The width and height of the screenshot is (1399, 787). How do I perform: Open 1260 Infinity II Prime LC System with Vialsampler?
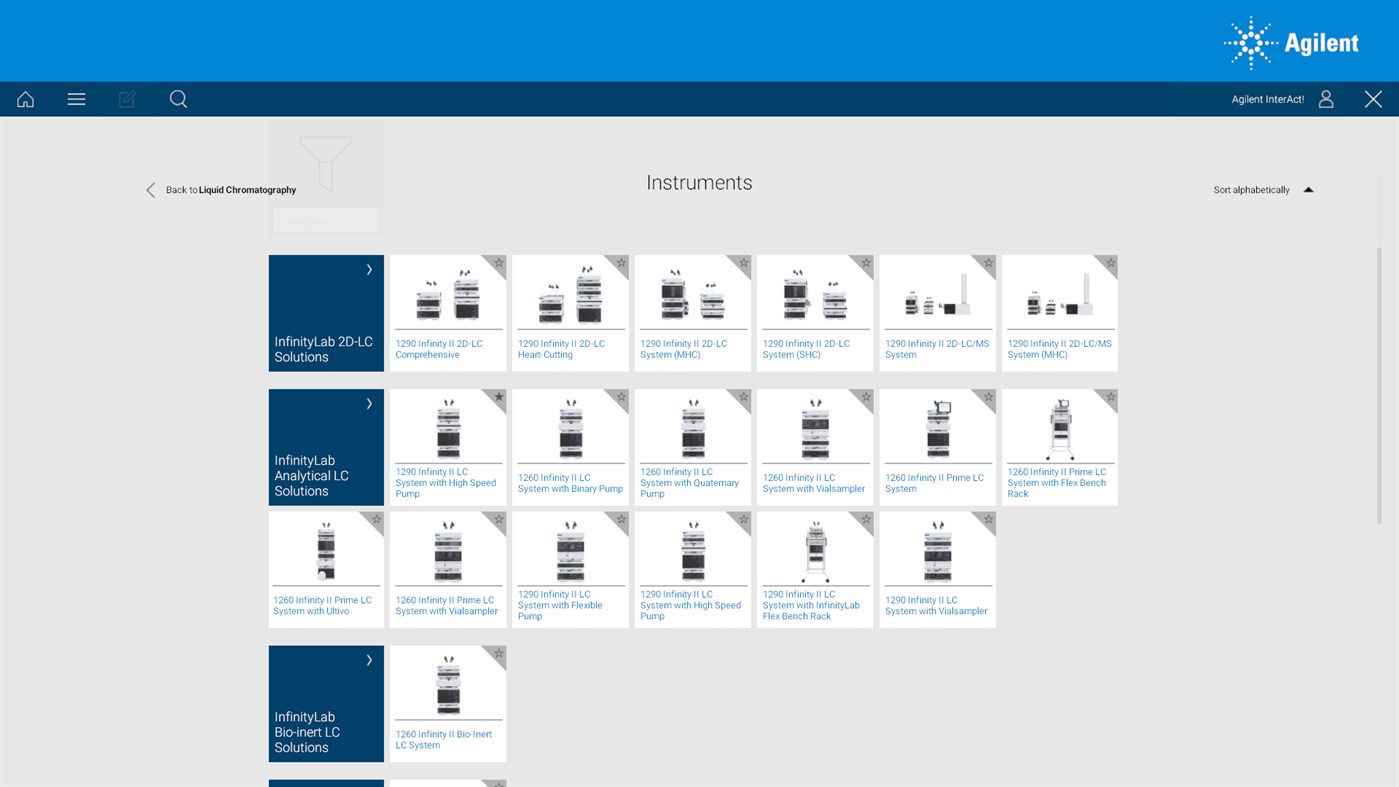pos(446,606)
